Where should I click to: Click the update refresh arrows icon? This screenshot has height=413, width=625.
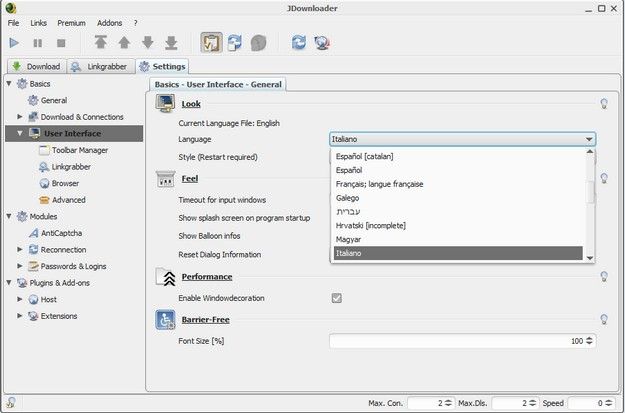[299, 42]
